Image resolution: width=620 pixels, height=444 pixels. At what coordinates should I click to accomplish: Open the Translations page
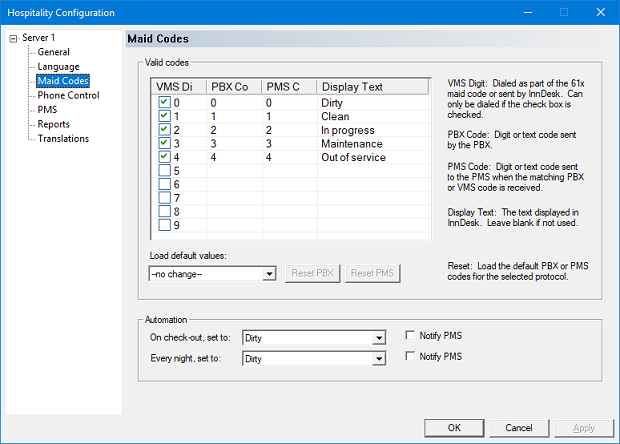(63, 139)
